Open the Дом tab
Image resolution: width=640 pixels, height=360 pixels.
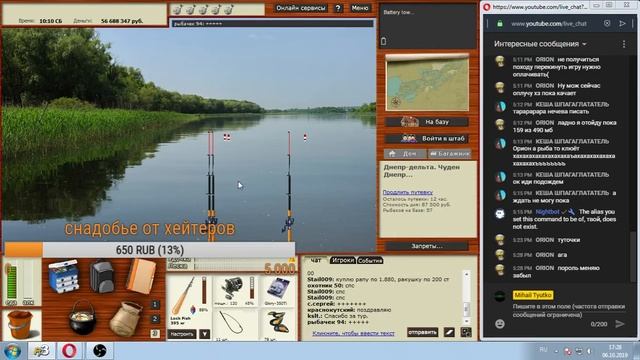(x=404, y=153)
